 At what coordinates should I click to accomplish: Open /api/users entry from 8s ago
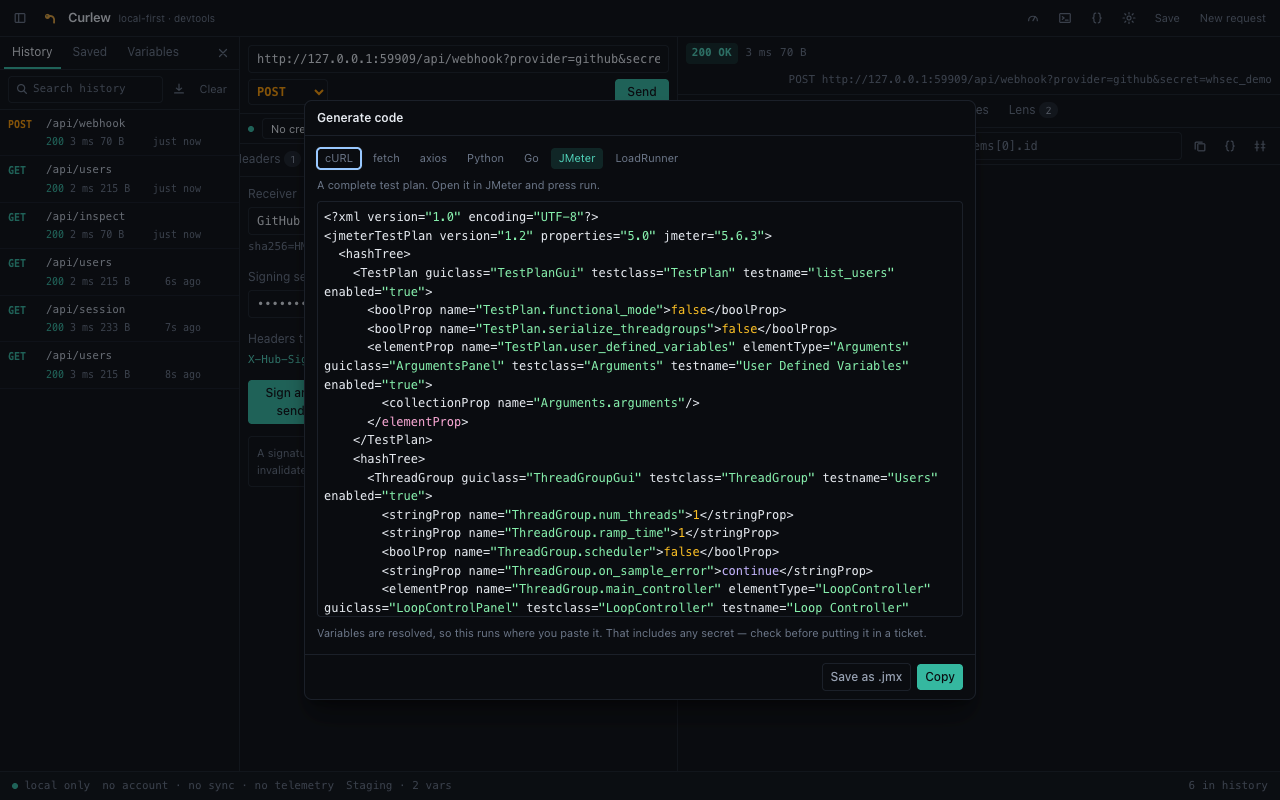click(x=119, y=365)
